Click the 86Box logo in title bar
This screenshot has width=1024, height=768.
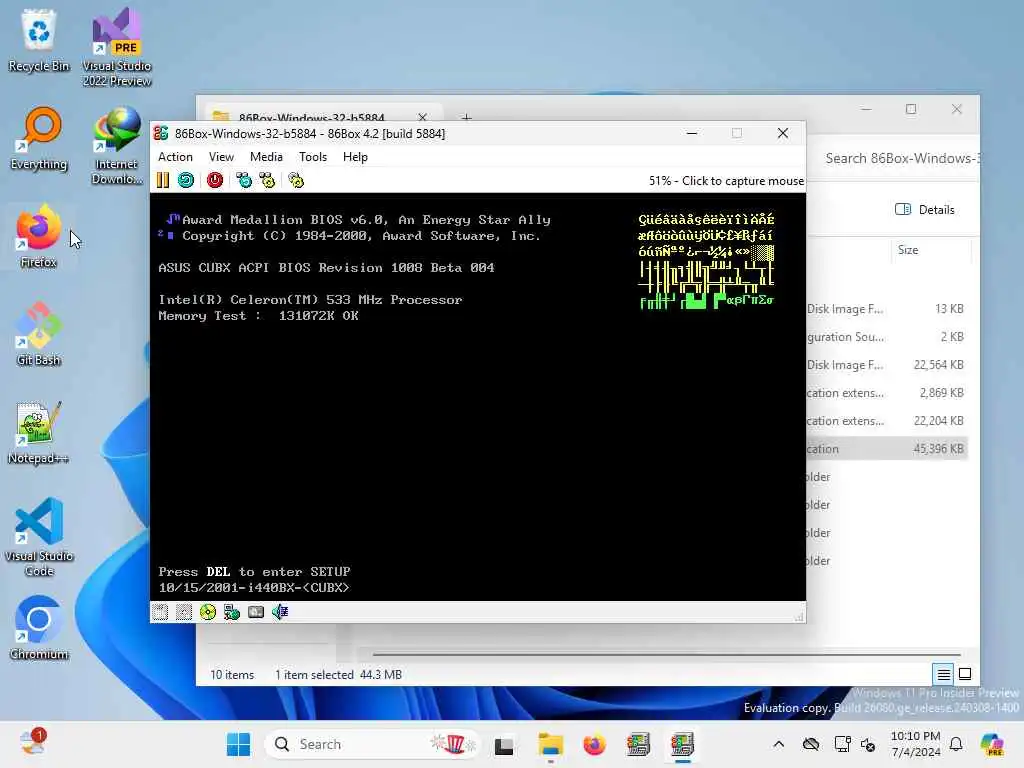point(161,133)
